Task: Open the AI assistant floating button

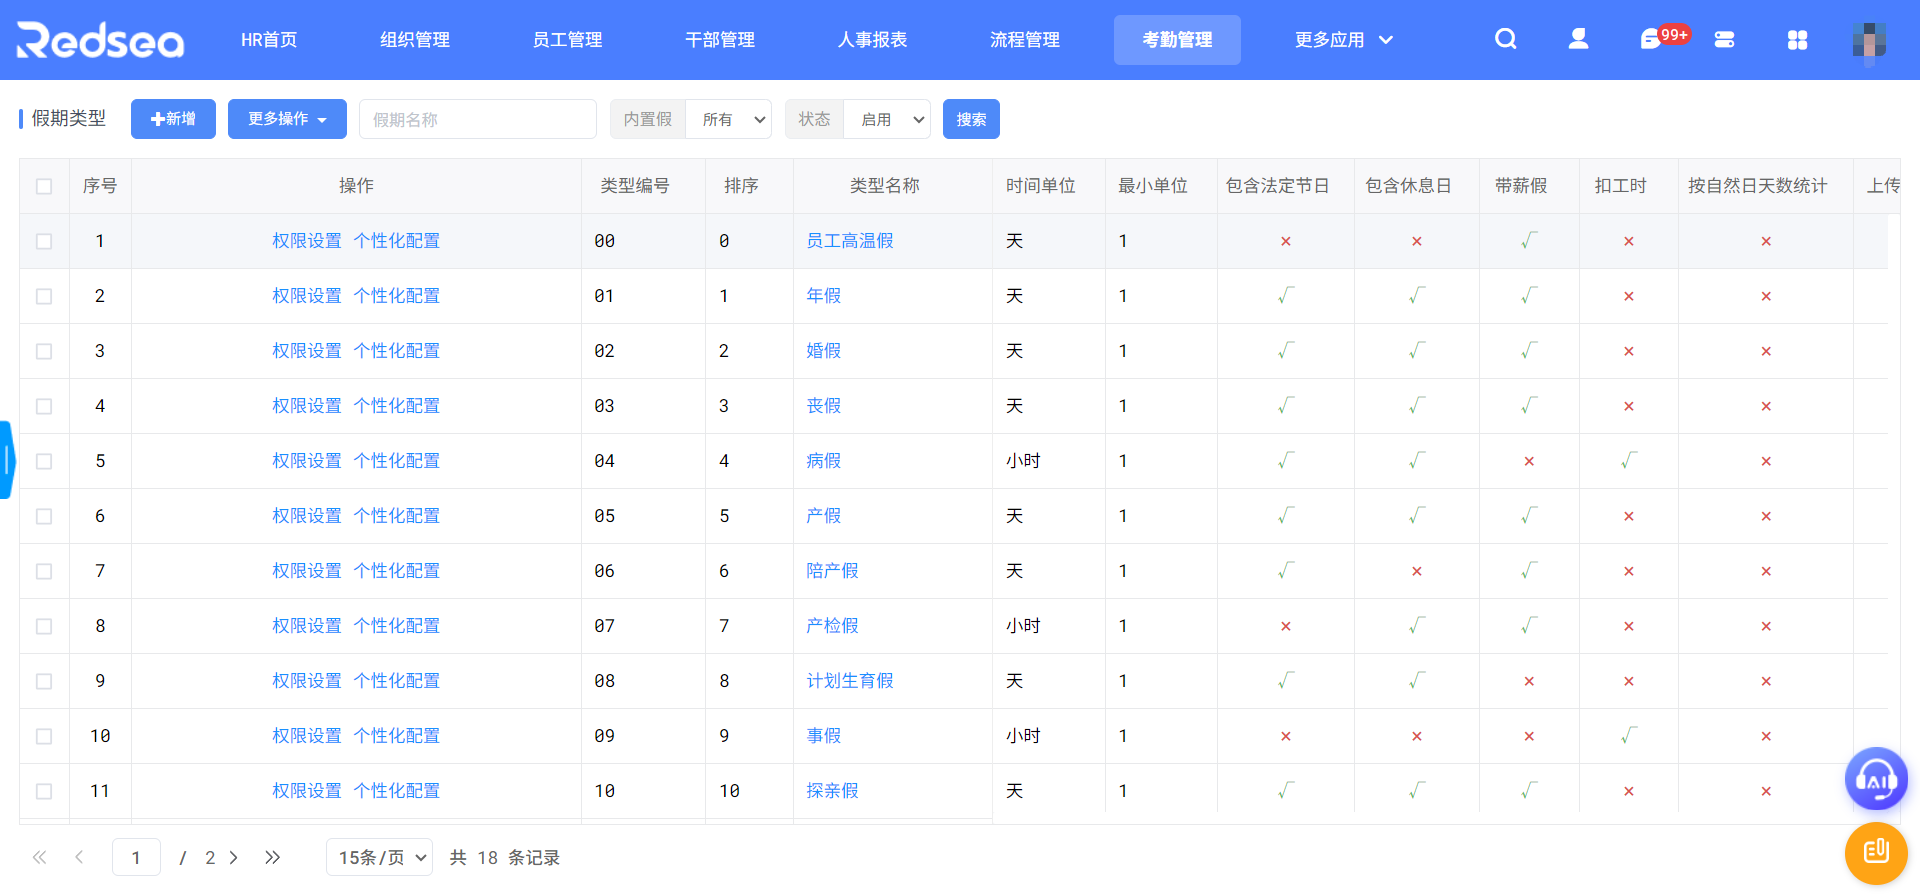Action: point(1875,779)
